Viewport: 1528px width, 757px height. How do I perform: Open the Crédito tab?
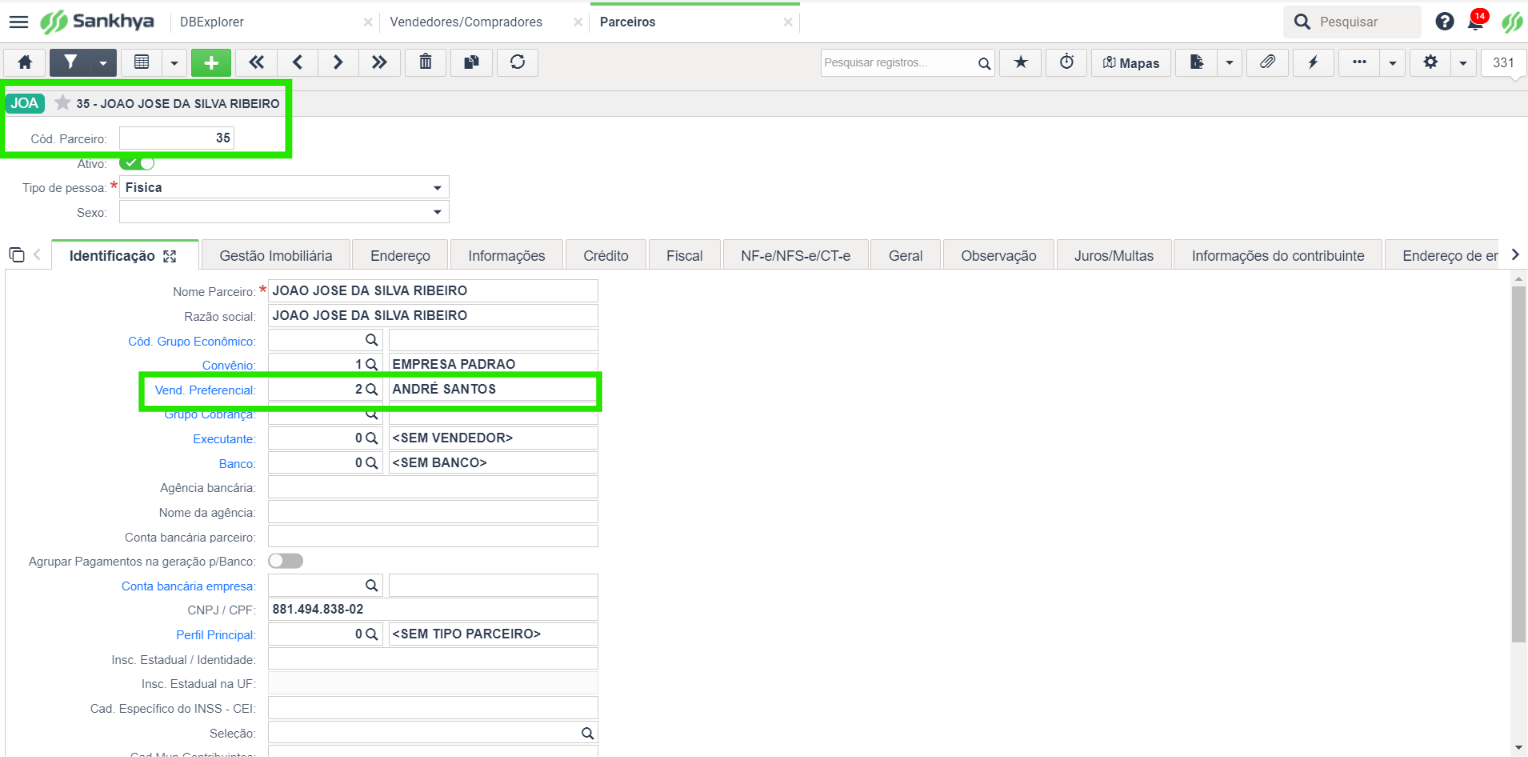click(x=606, y=255)
